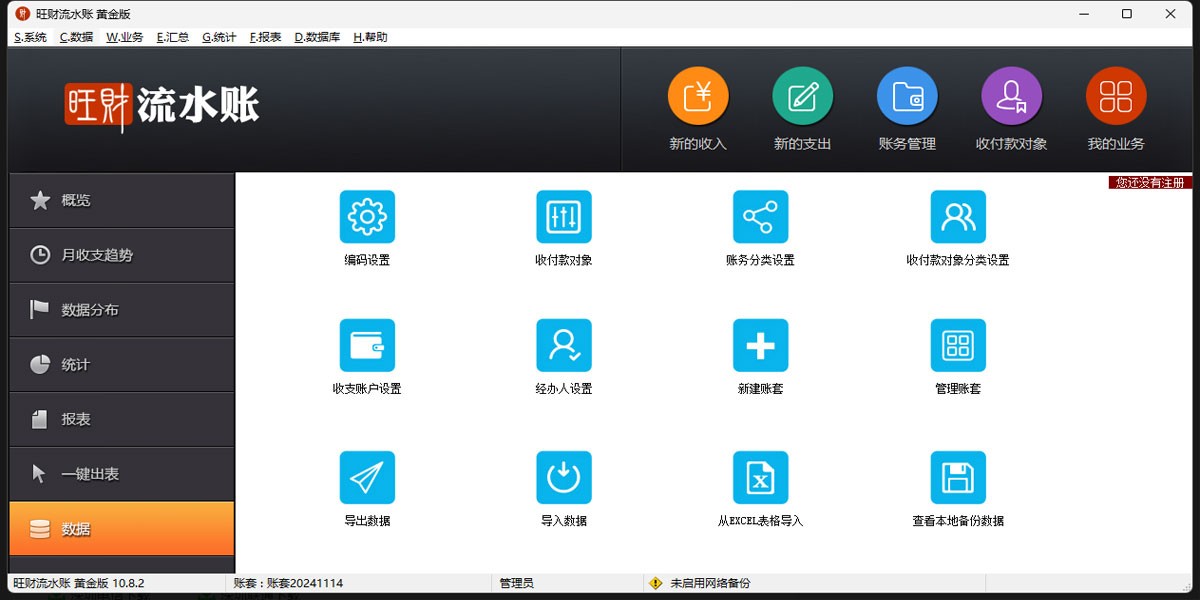This screenshot has height=600, width=1200.
Task: Open 收付款对象分类设置 people icon
Action: pos(958,217)
